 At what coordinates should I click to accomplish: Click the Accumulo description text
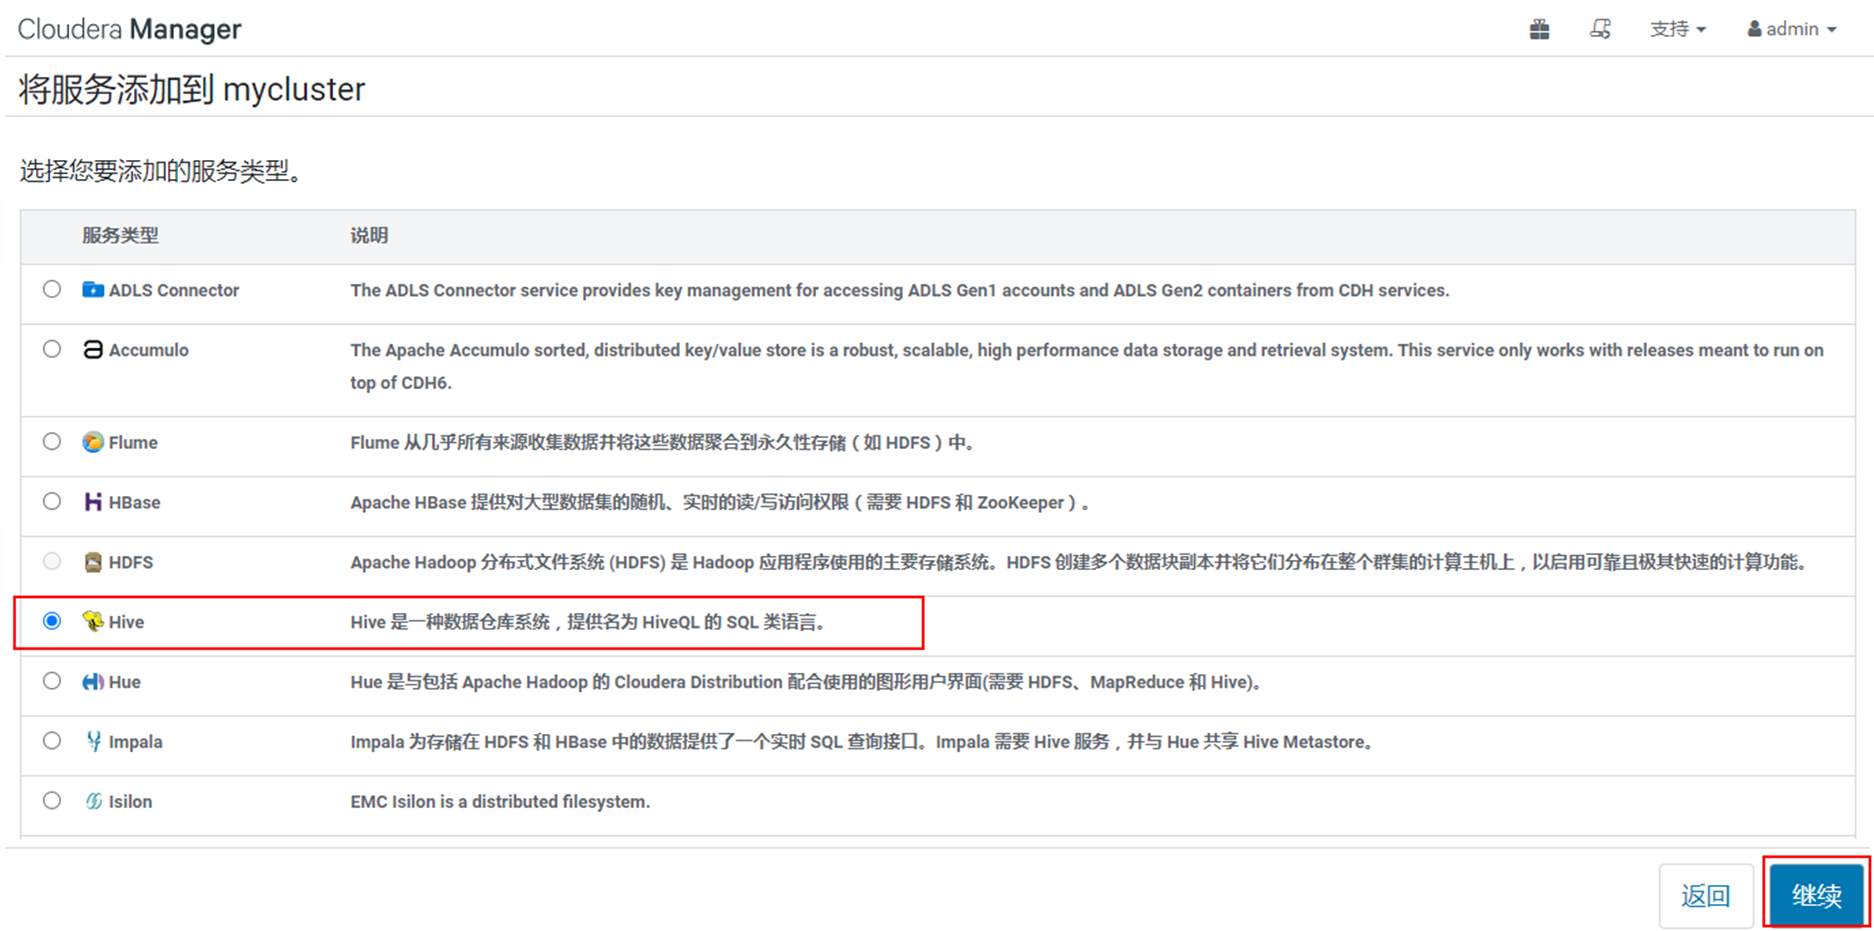click(x=1087, y=366)
